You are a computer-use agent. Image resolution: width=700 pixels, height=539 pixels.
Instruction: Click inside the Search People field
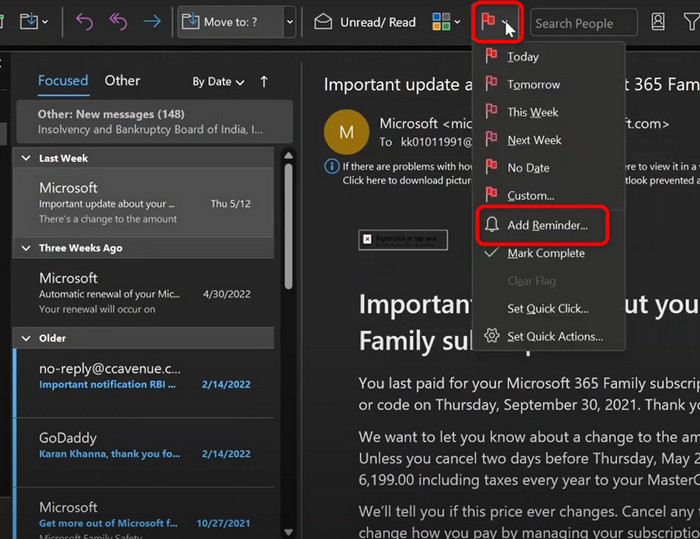580,23
